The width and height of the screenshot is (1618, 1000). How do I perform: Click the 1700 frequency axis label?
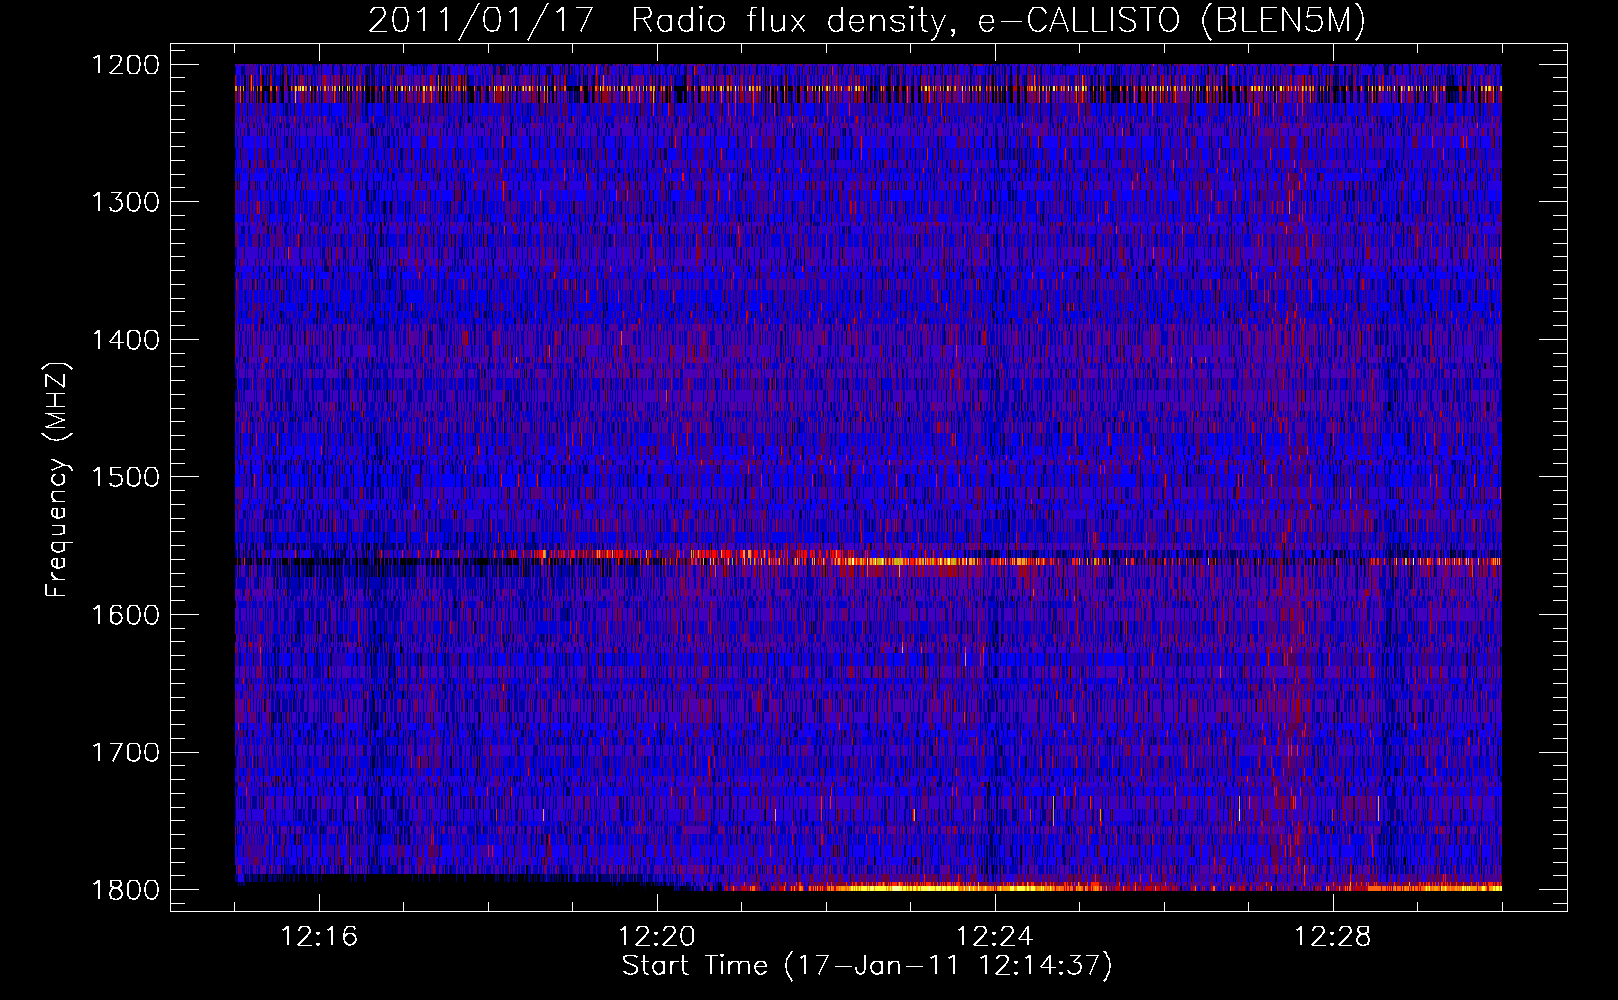click(126, 752)
